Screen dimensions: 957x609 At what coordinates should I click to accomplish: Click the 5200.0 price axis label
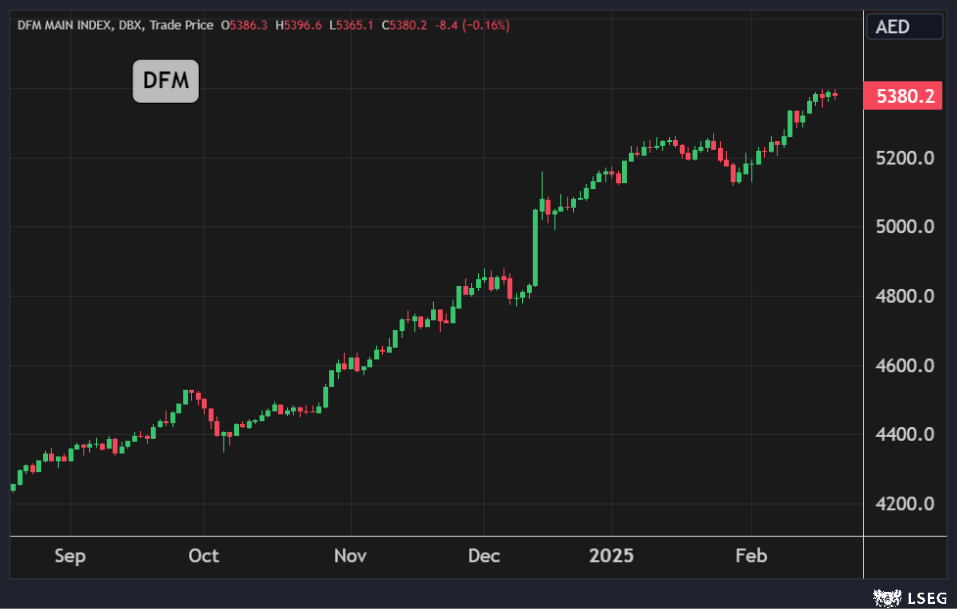pyautogui.click(x=905, y=158)
